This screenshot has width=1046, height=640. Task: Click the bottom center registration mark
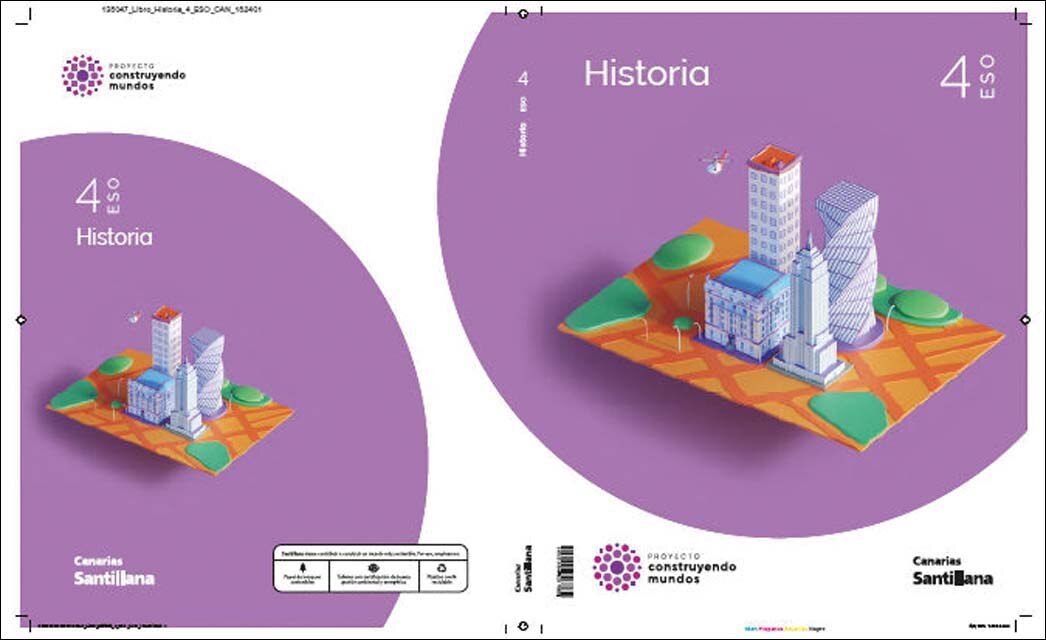pyautogui.click(x=524, y=627)
